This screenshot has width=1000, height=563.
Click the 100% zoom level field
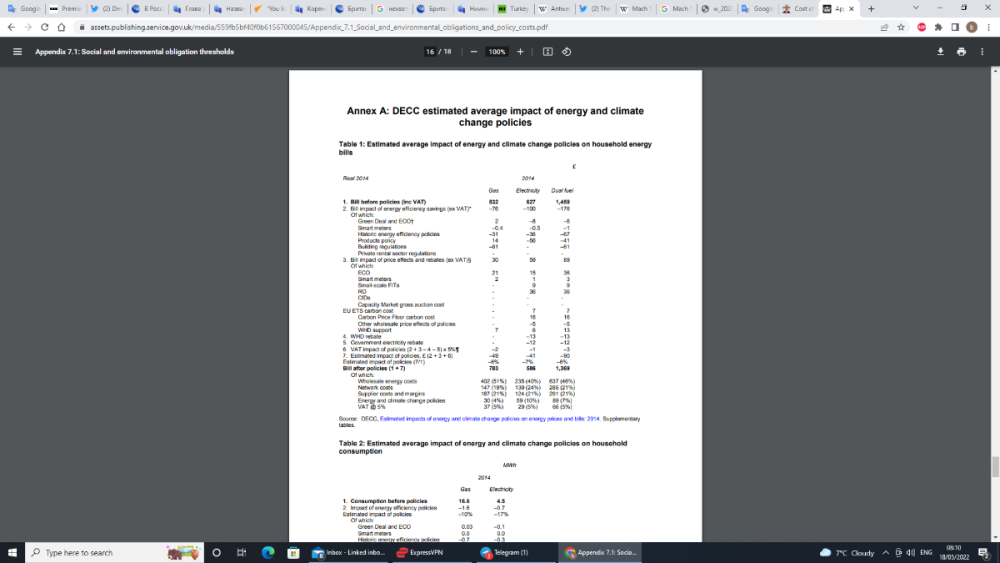(x=496, y=51)
